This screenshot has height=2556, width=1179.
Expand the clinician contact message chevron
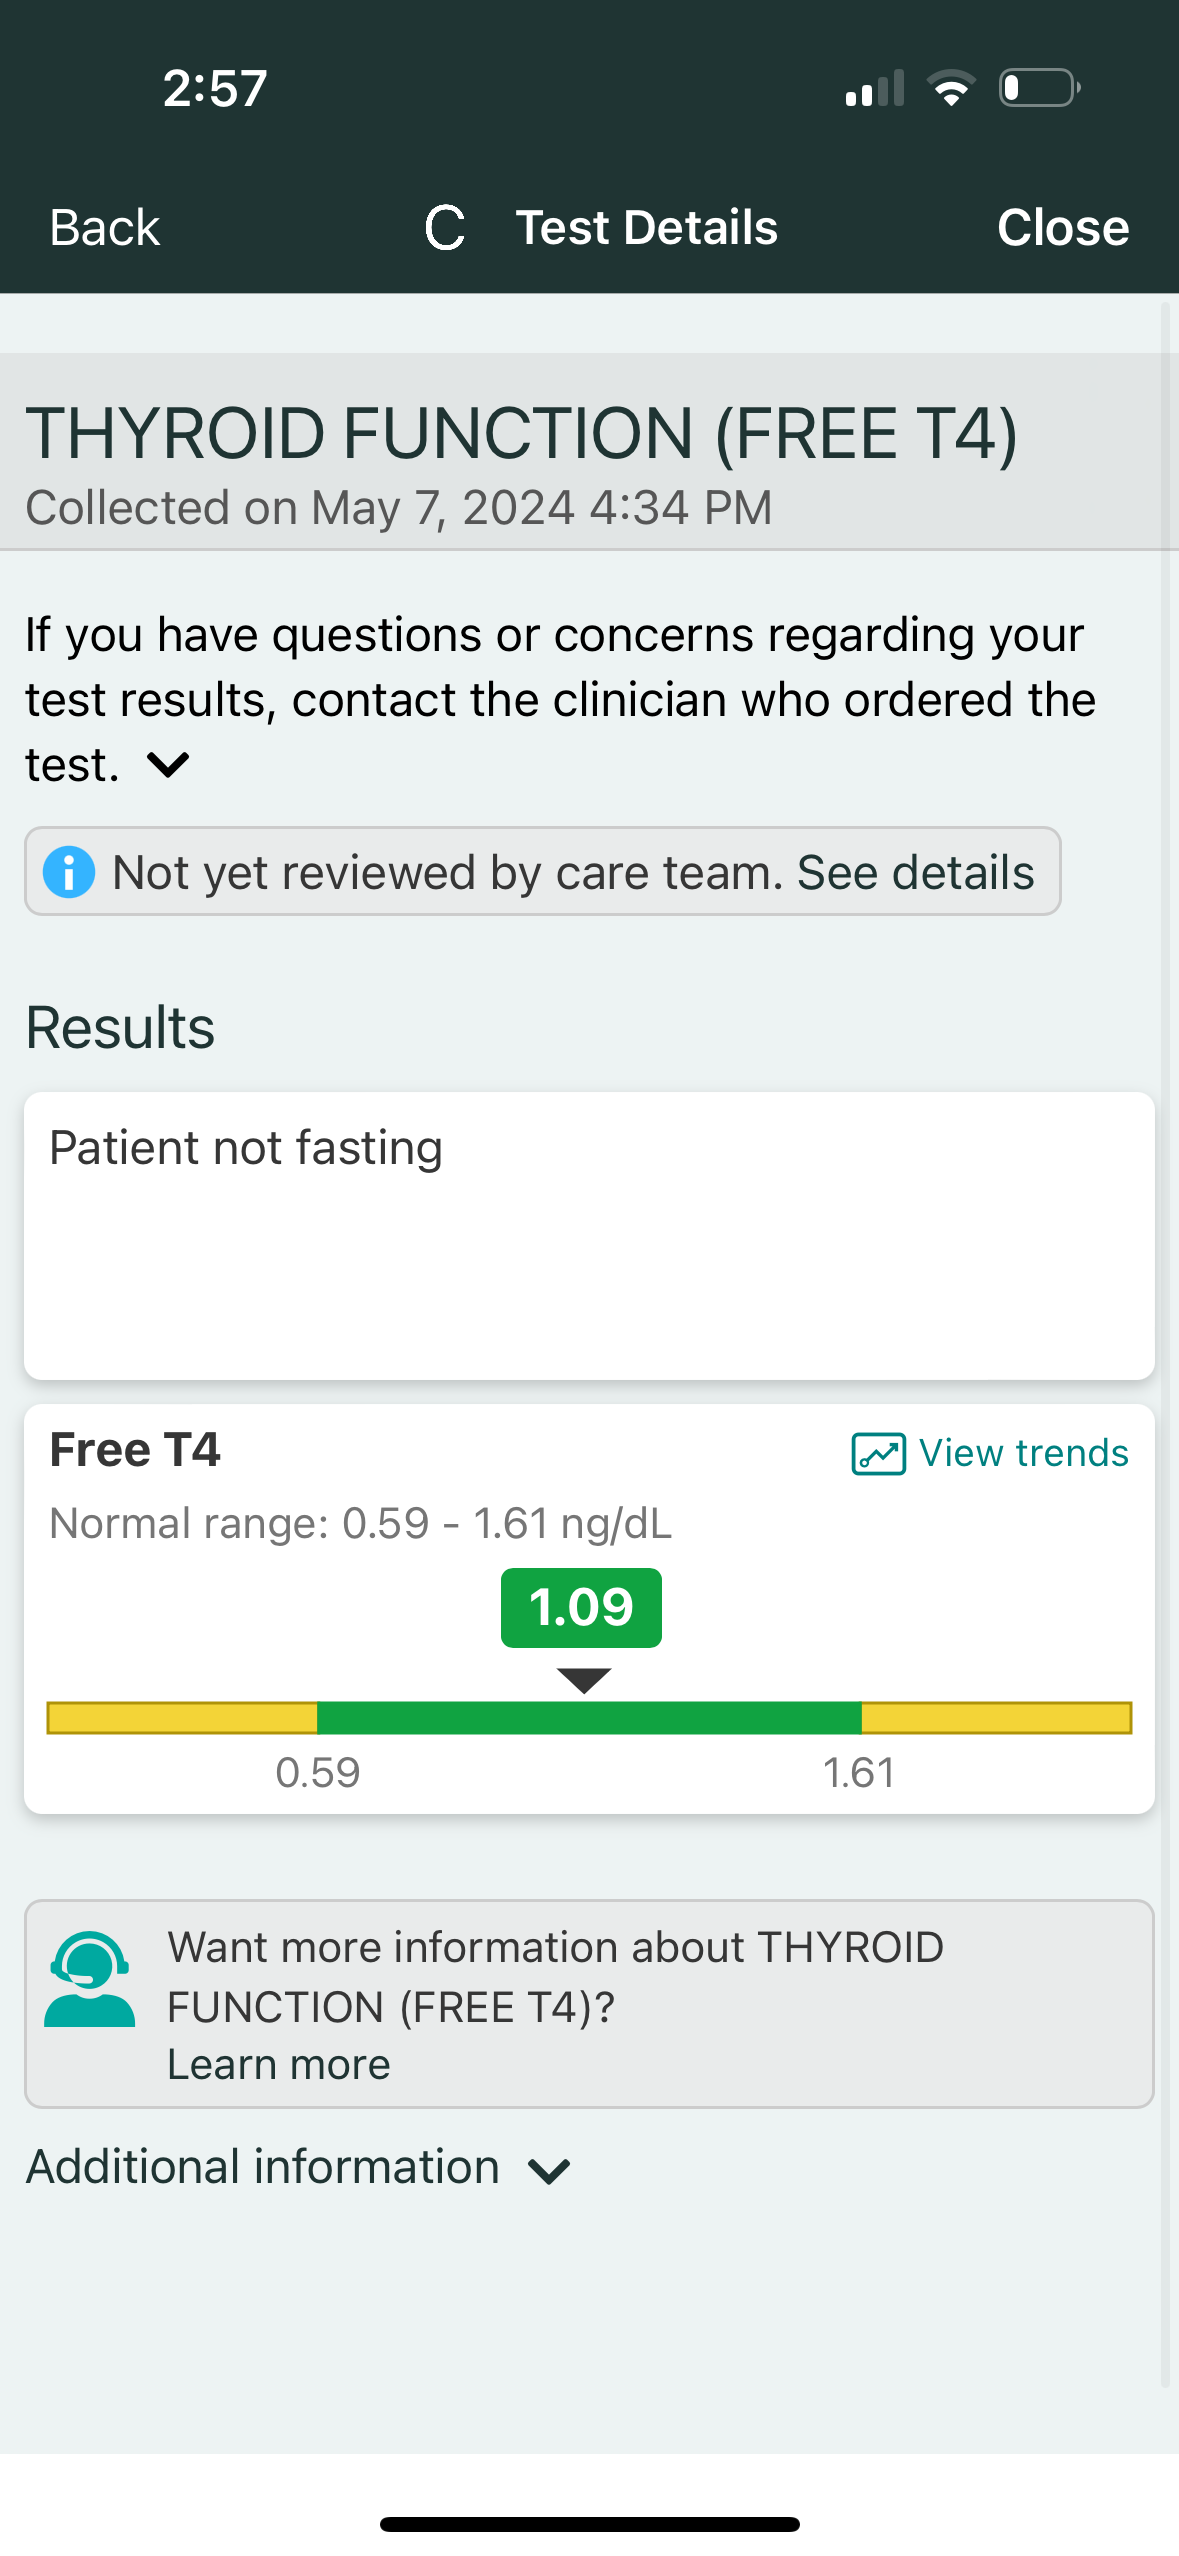click(x=168, y=765)
